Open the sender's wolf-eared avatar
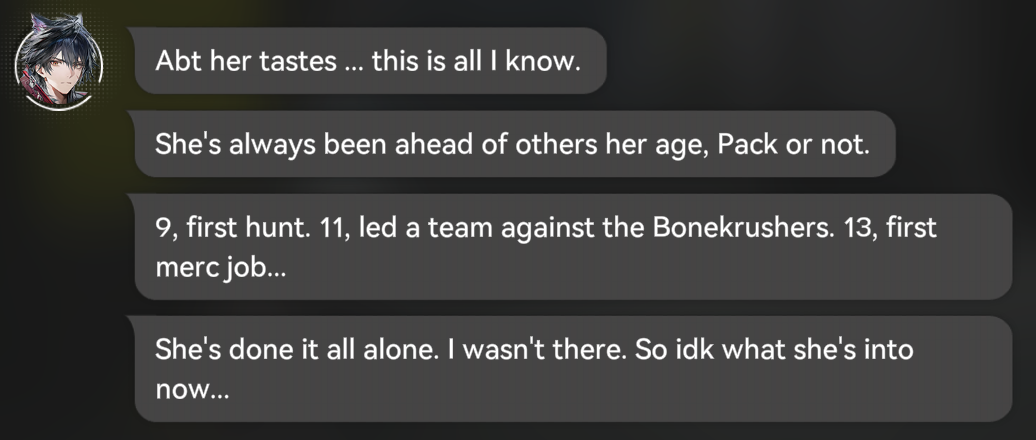This screenshot has width=1036, height=440. pos(59,63)
